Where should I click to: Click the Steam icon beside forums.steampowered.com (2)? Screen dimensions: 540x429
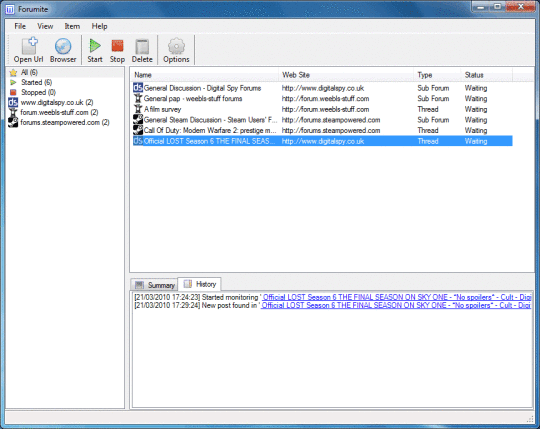[13, 122]
